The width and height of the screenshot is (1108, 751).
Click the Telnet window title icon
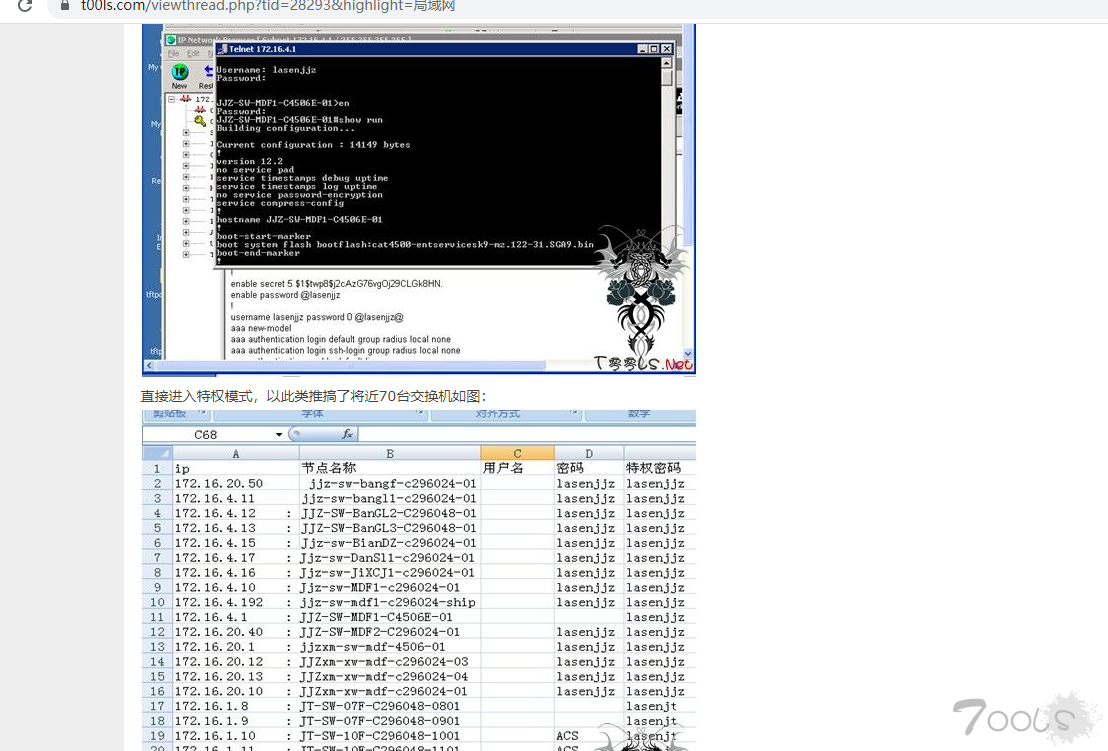pyautogui.click(x=222, y=49)
